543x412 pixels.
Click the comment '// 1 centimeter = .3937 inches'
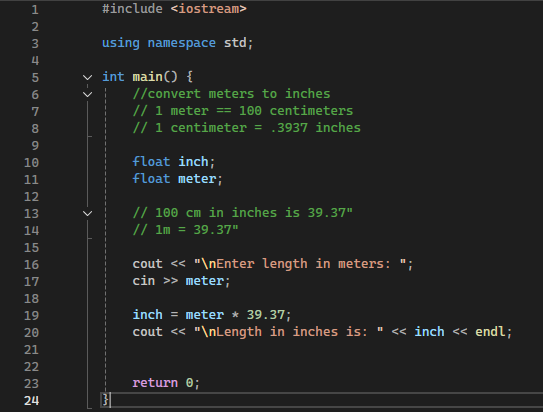(x=247, y=128)
